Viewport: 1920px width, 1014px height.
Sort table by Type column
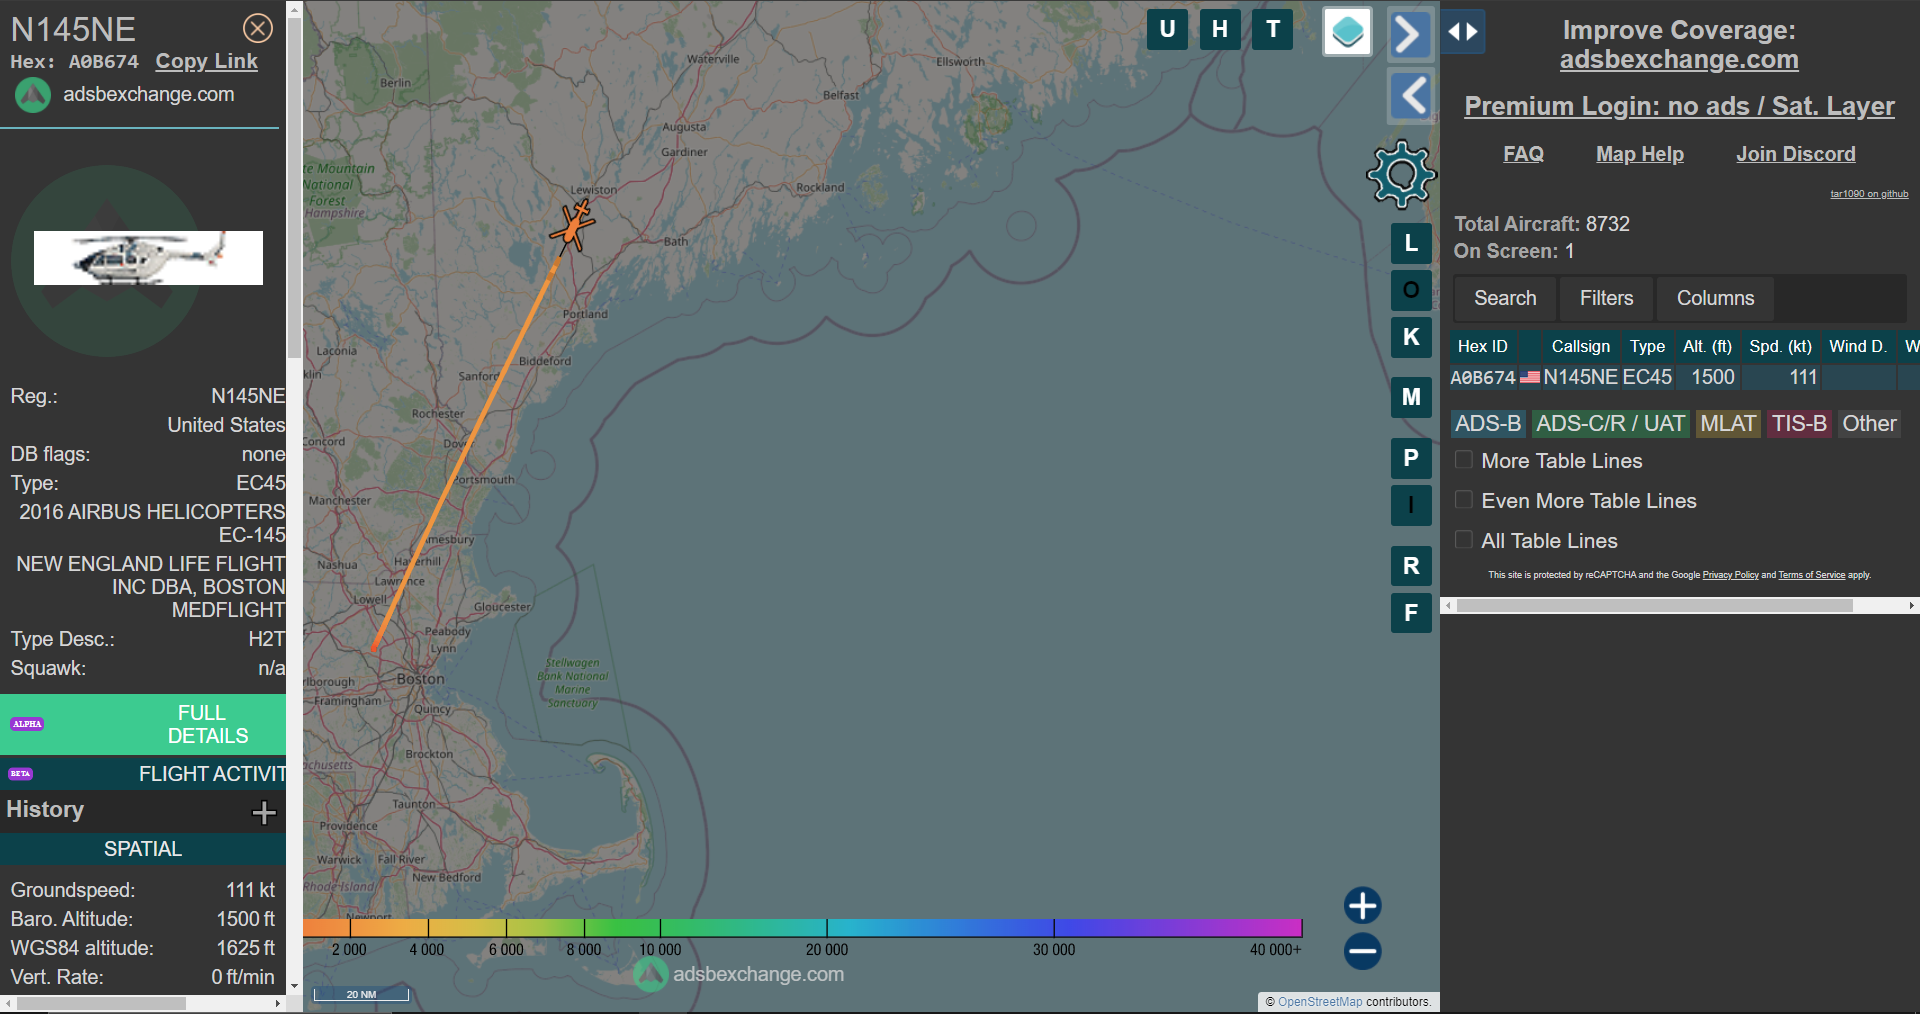(1647, 346)
